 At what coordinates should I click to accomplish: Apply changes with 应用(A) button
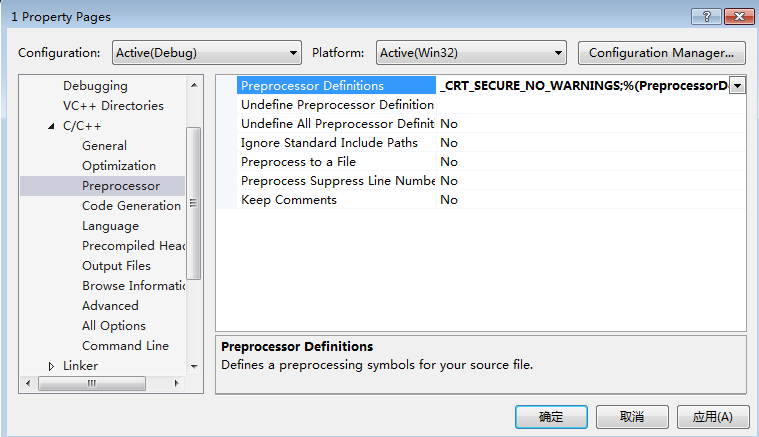coord(713,417)
